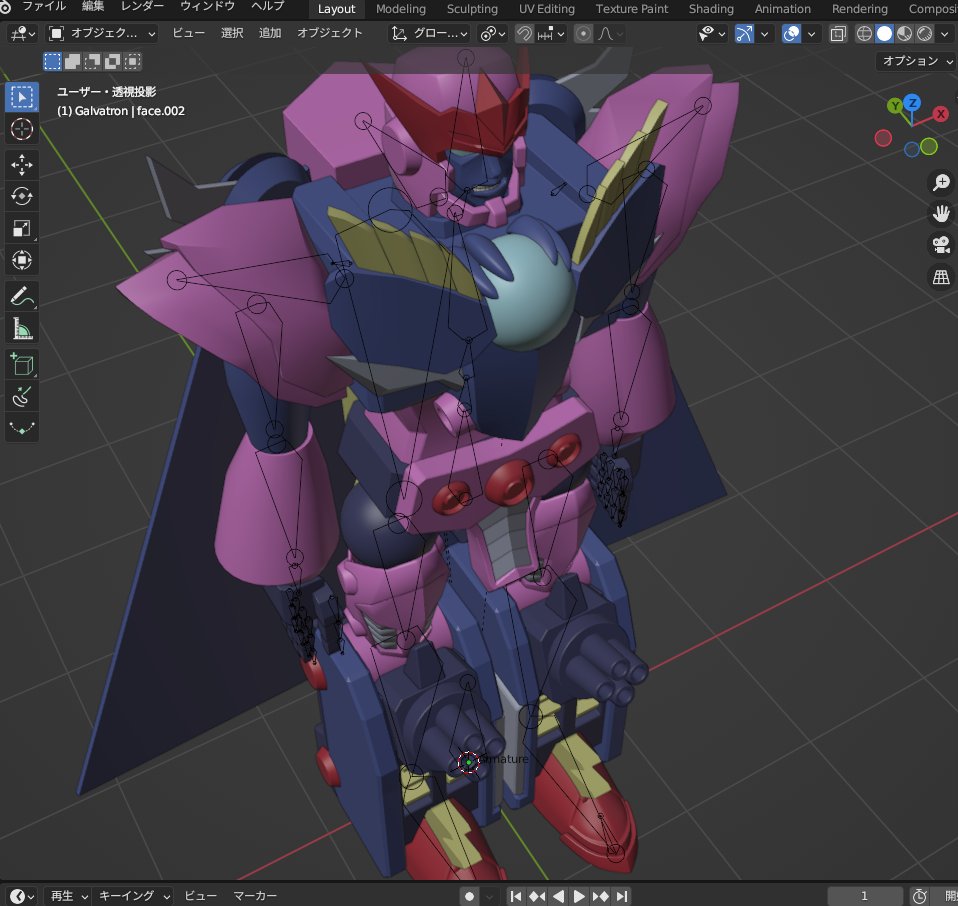Toggle X-ray view
This screenshot has height=906, width=958.
(x=838, y=34)
